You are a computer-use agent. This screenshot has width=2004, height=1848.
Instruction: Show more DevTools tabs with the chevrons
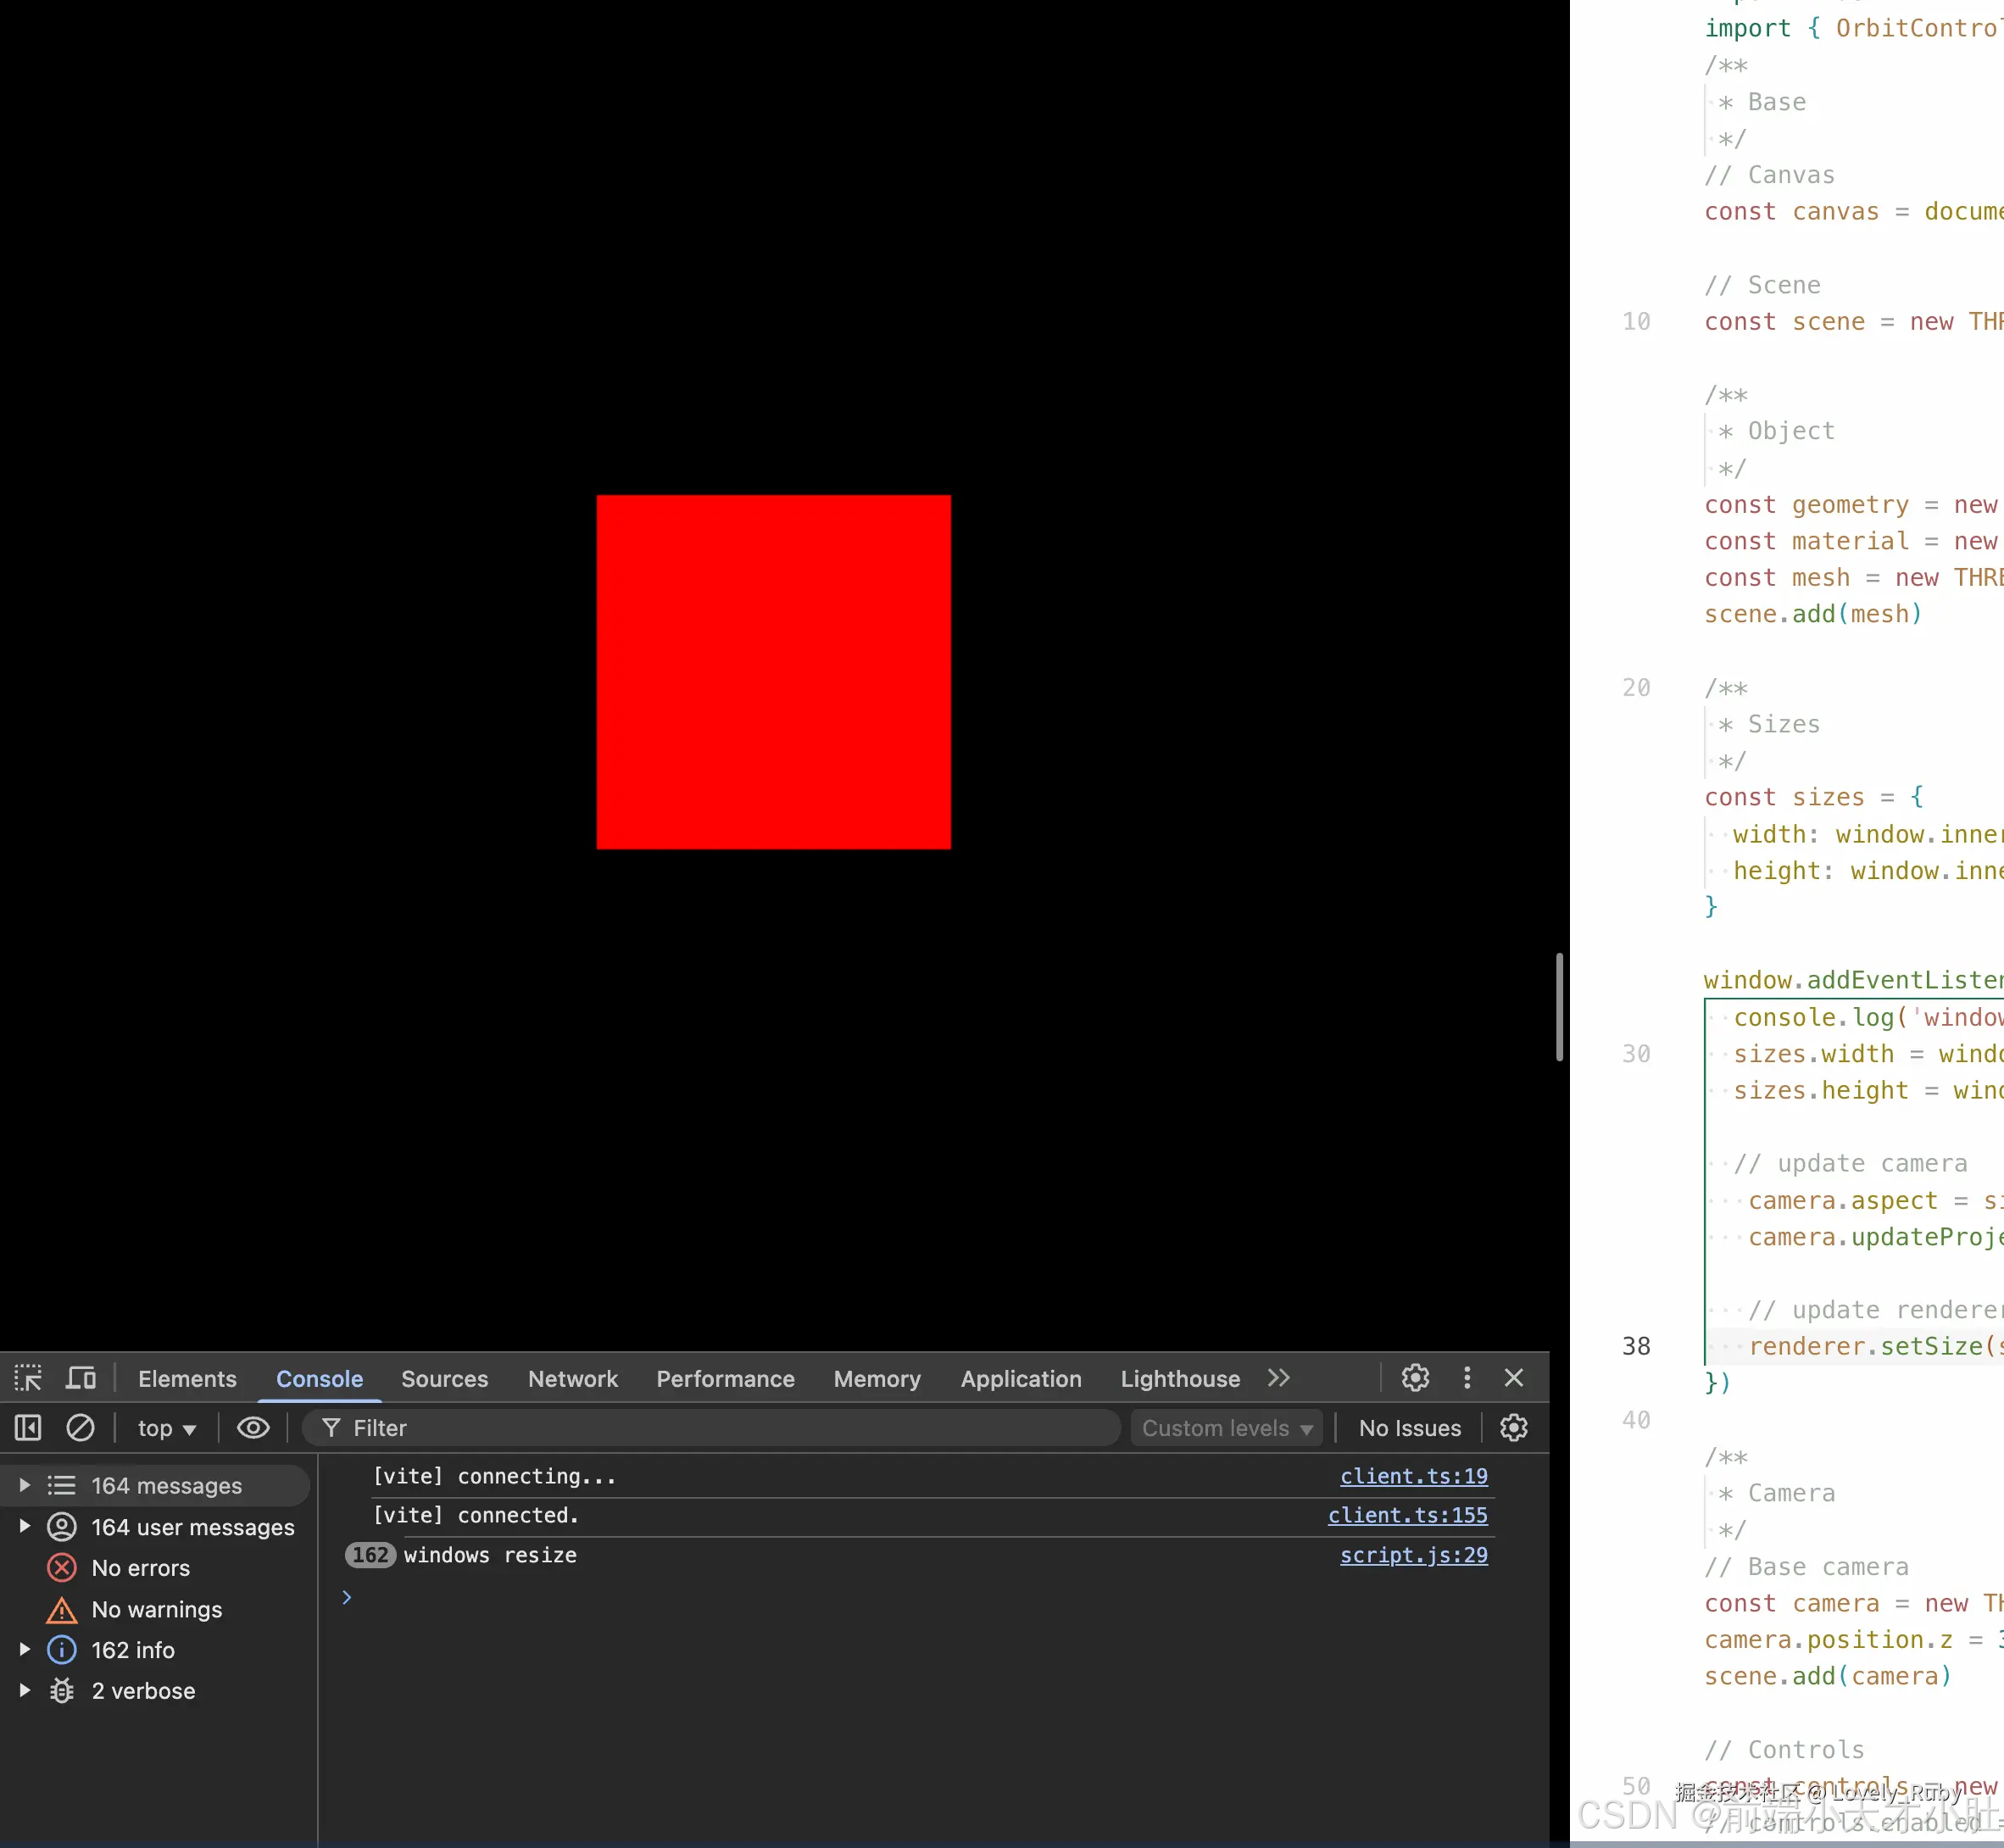pyautogui.click(x=1278, y=1378)
